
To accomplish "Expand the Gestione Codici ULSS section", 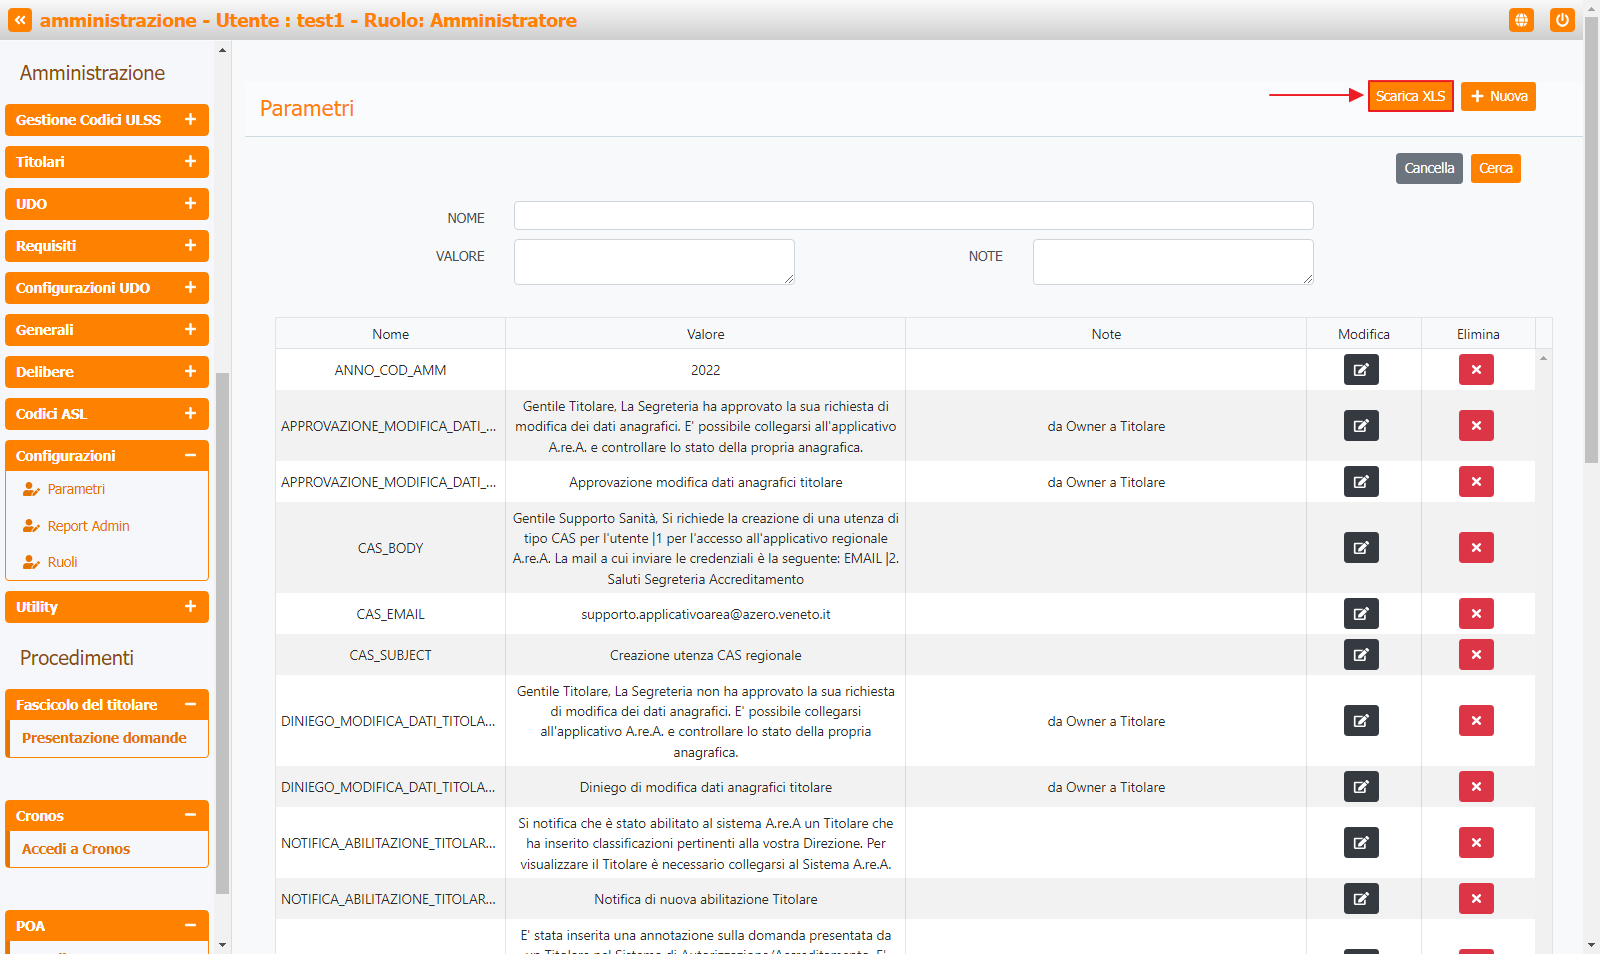I will click(x=107, y=120).
